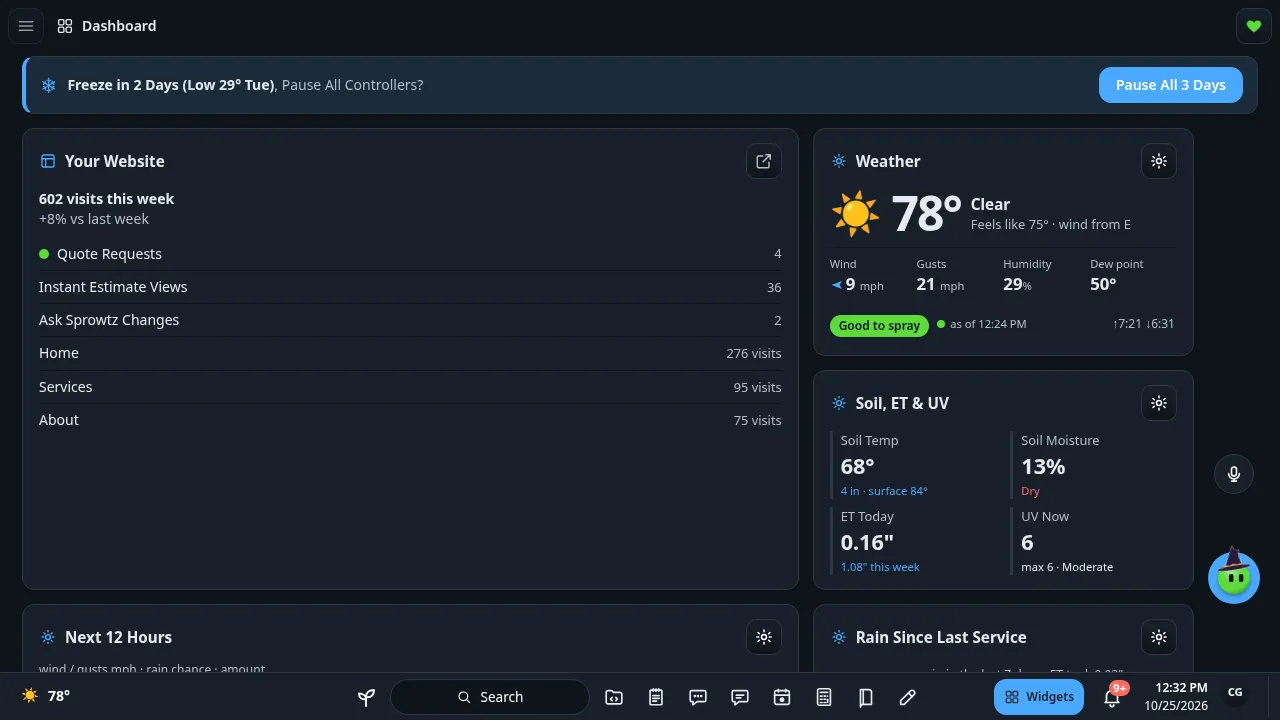Screen dimensions: 1280x720
Task: Open Next 12 Hours settings gear
Action: (x=764, y=637)
